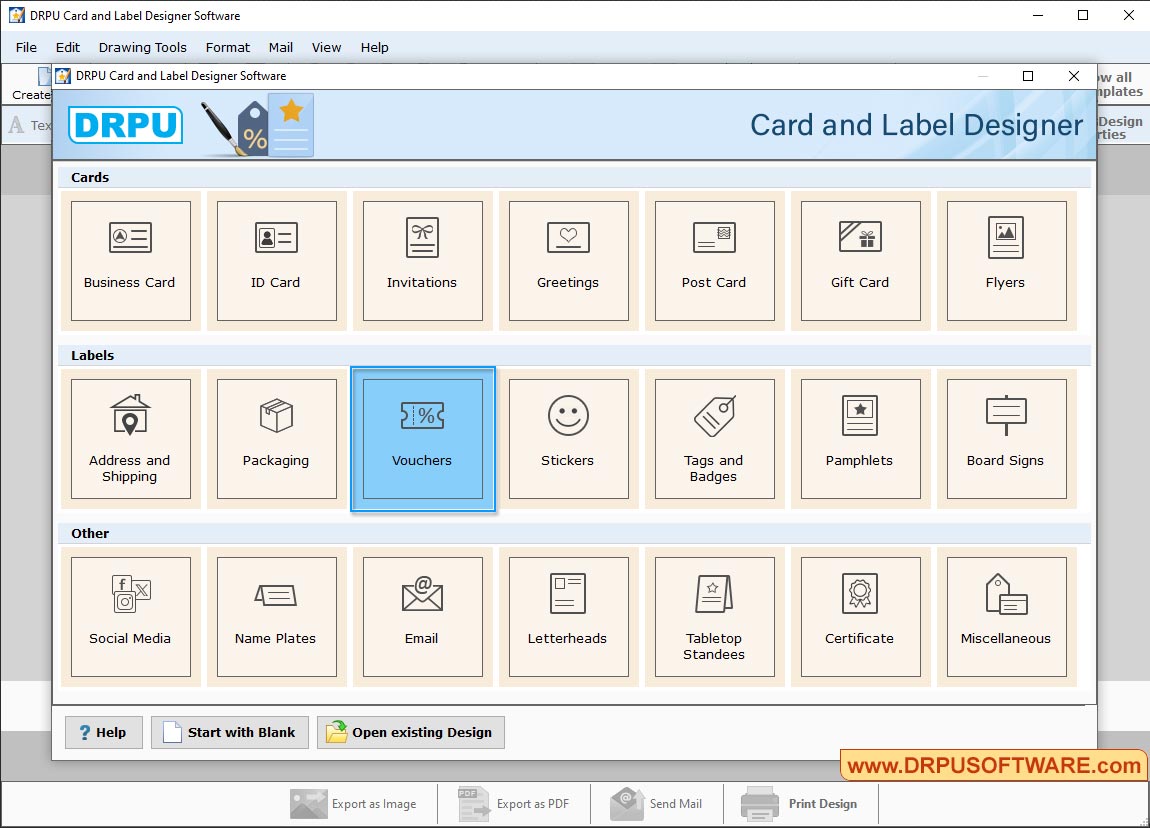
Task: Open the Tags and Badges designer
Action: tap(714, 438)
